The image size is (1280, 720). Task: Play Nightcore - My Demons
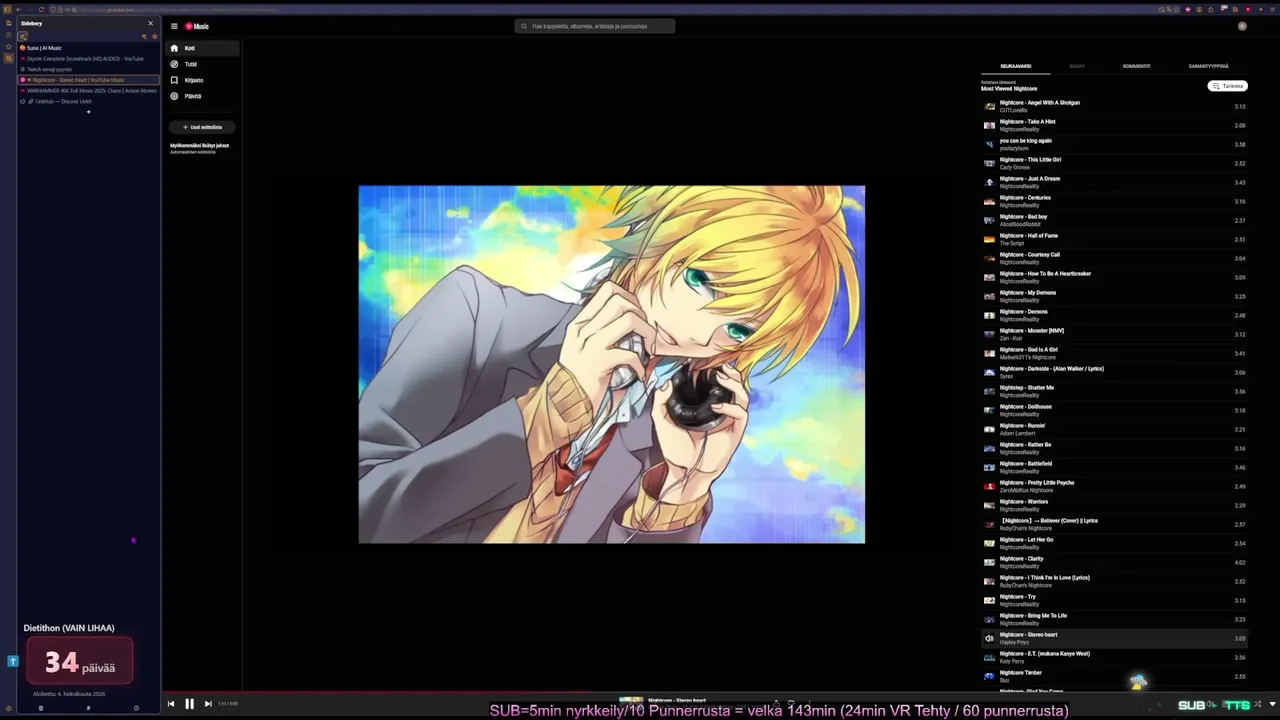tap(1115, 296)
